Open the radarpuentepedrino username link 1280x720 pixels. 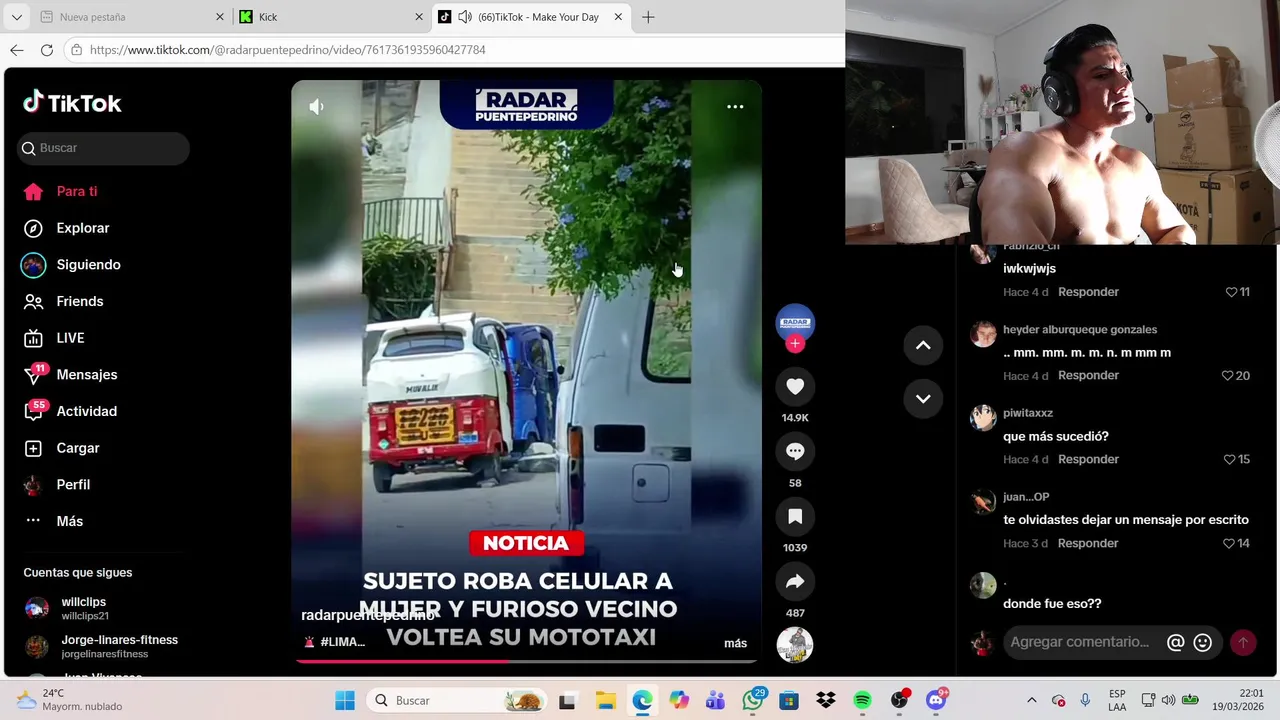coord(368,615)
